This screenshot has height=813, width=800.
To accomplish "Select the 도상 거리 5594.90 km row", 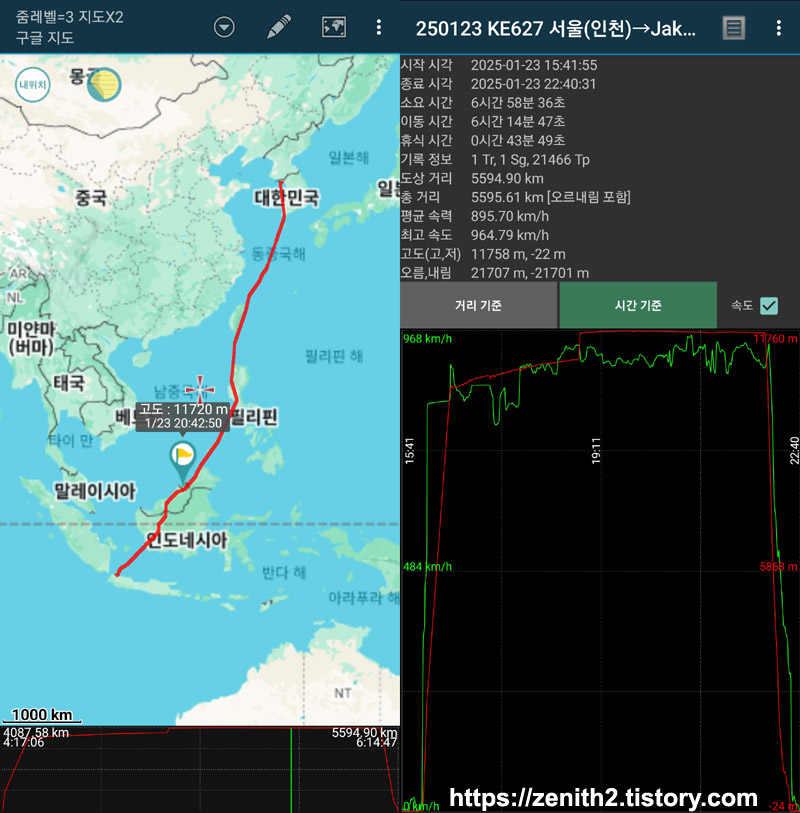I will [600, 178].
